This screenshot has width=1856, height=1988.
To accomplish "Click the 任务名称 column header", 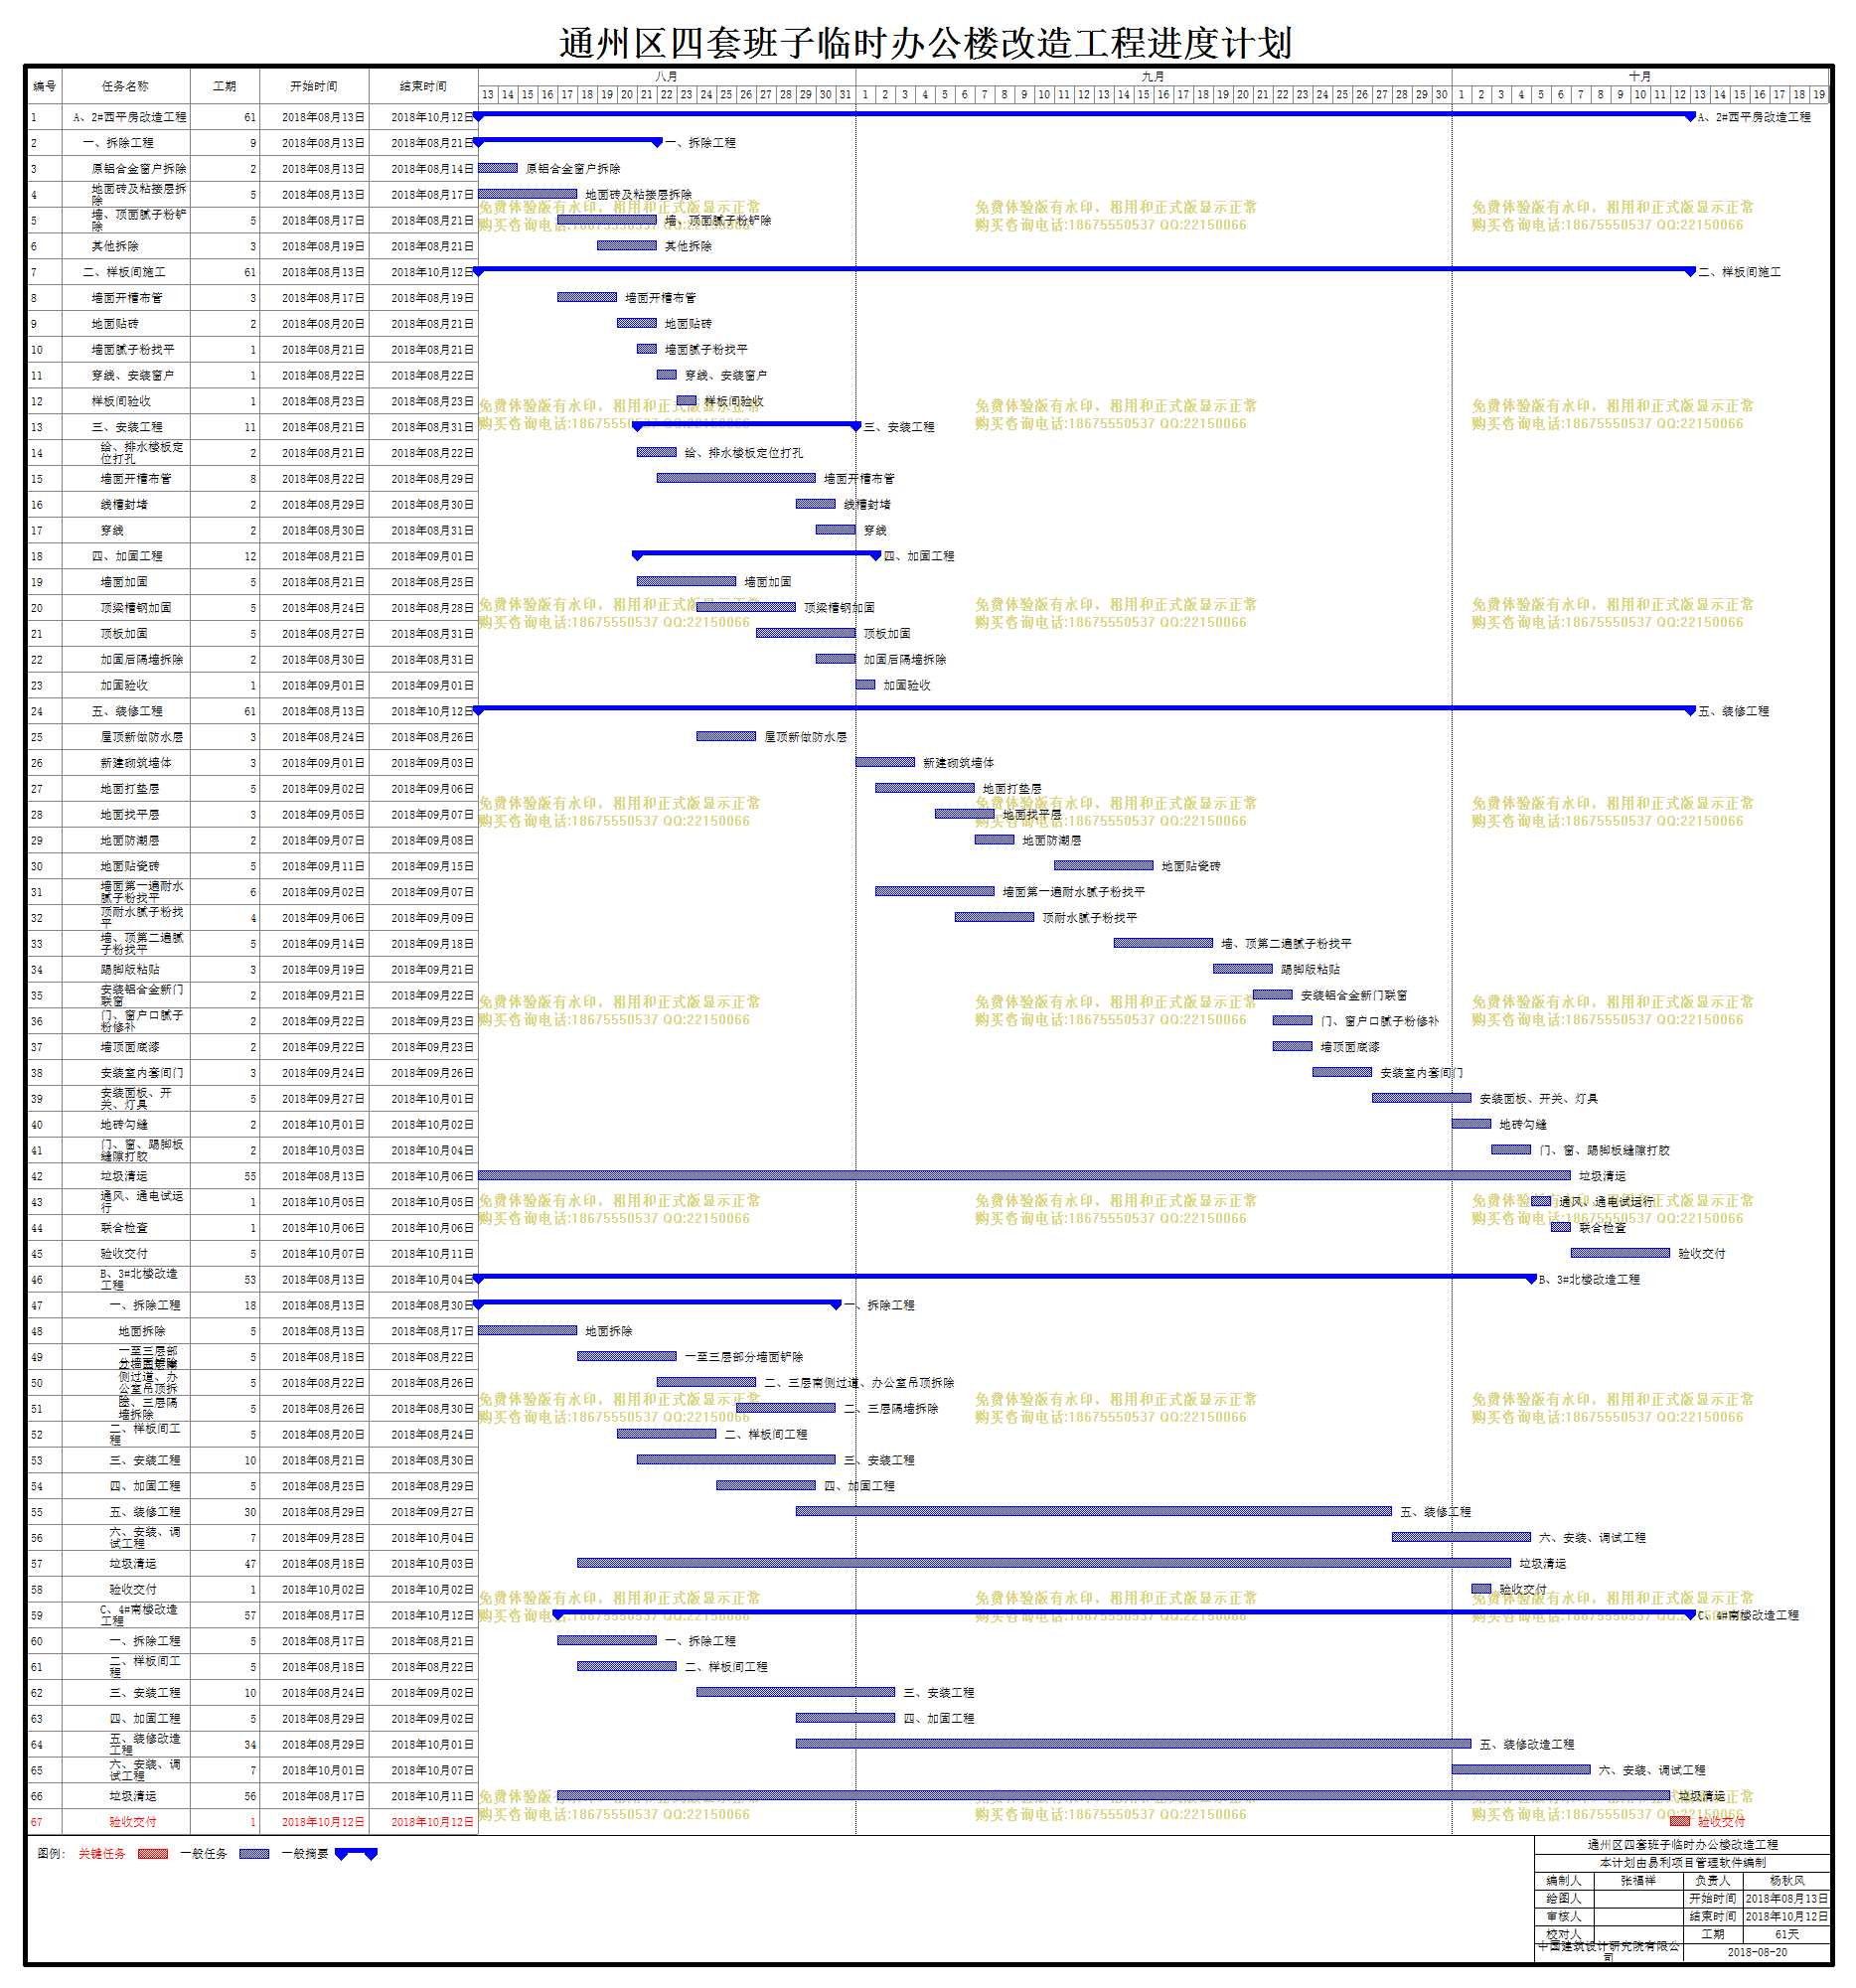I will click(x=126, y=86).
